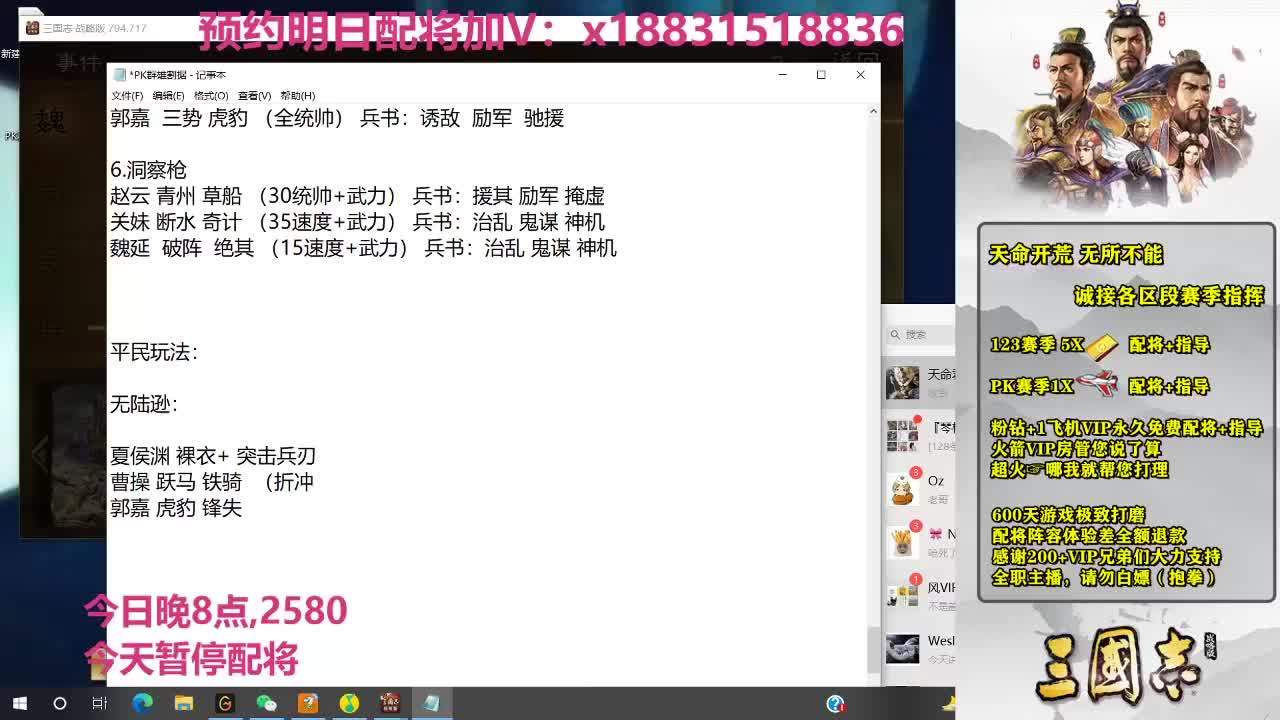This screenshot has width=1280, height=720.
Task: Open the Oz chat in WeChat
Action: [919, 488]
